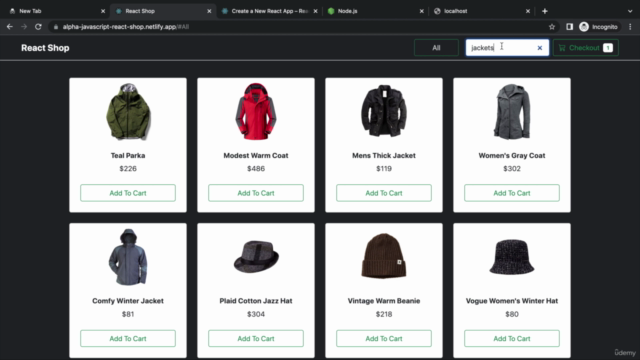Click the Teal Parka product name
This screenshot has height=360, width=640.
(x=128, y=156)
